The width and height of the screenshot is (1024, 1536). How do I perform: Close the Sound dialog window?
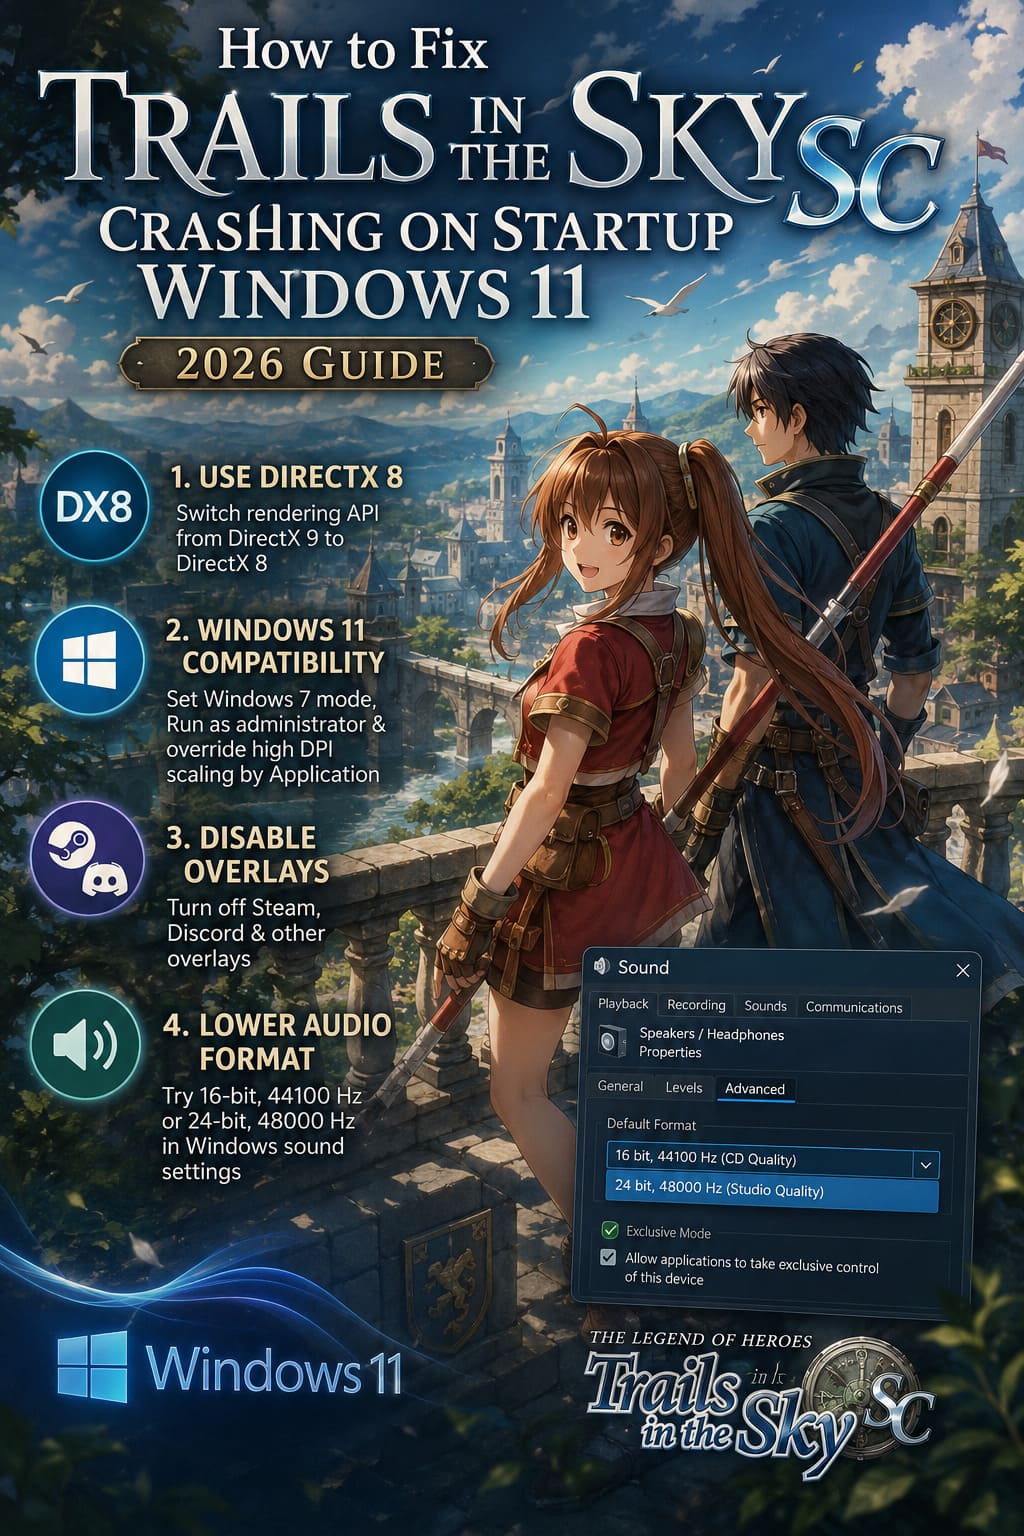[962, 969]
